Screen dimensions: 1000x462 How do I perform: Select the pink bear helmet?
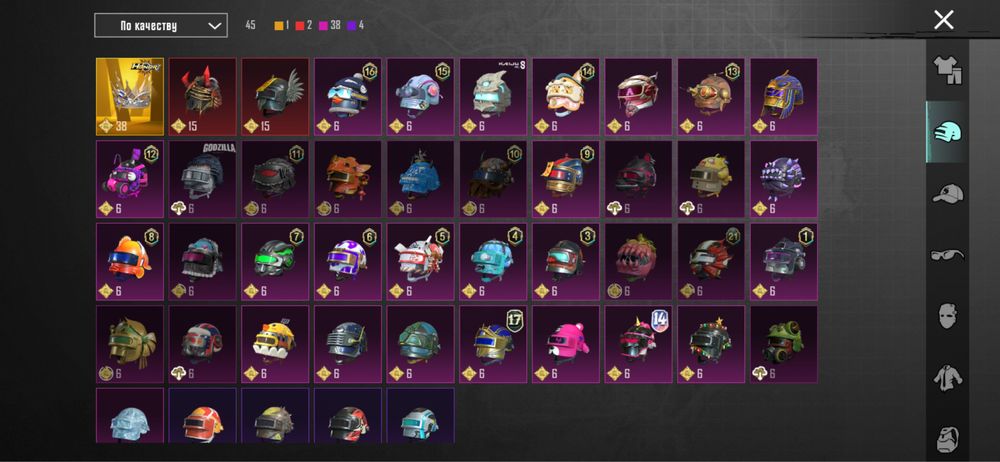coord(566,344)
